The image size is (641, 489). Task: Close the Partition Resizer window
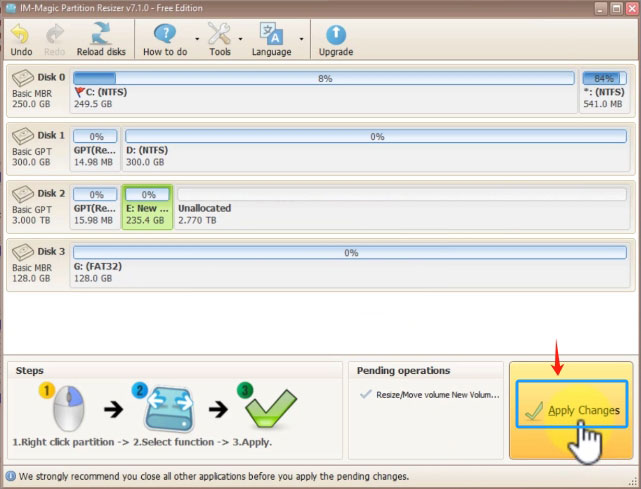tap(632, 8)
